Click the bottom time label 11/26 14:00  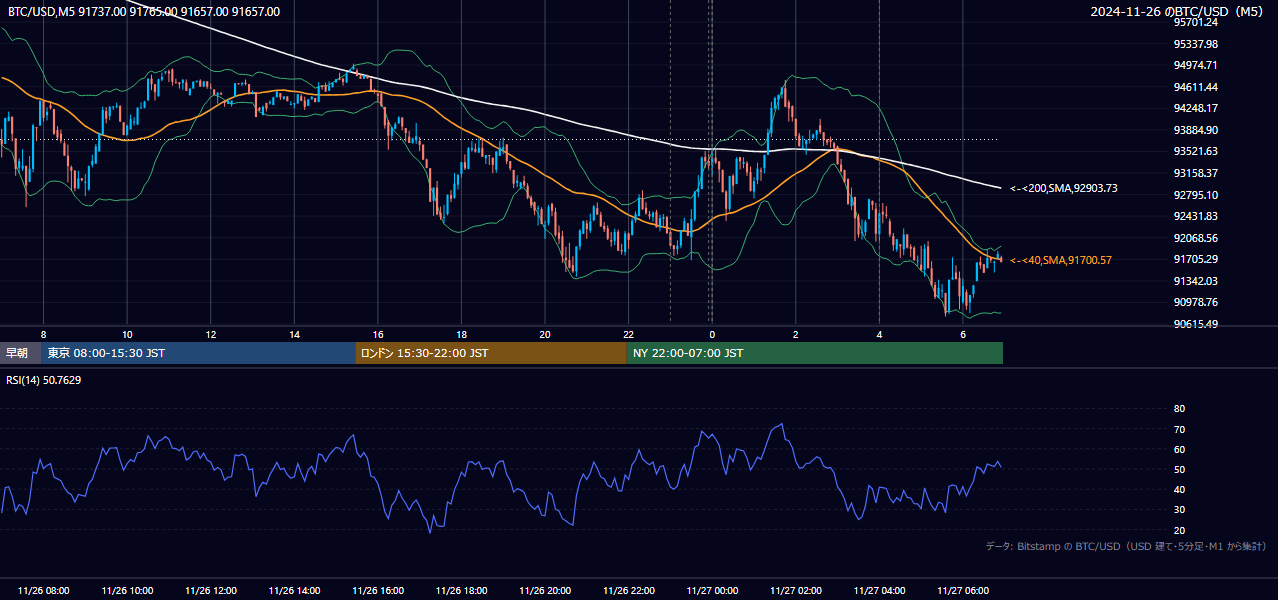[x=294, y=590]
